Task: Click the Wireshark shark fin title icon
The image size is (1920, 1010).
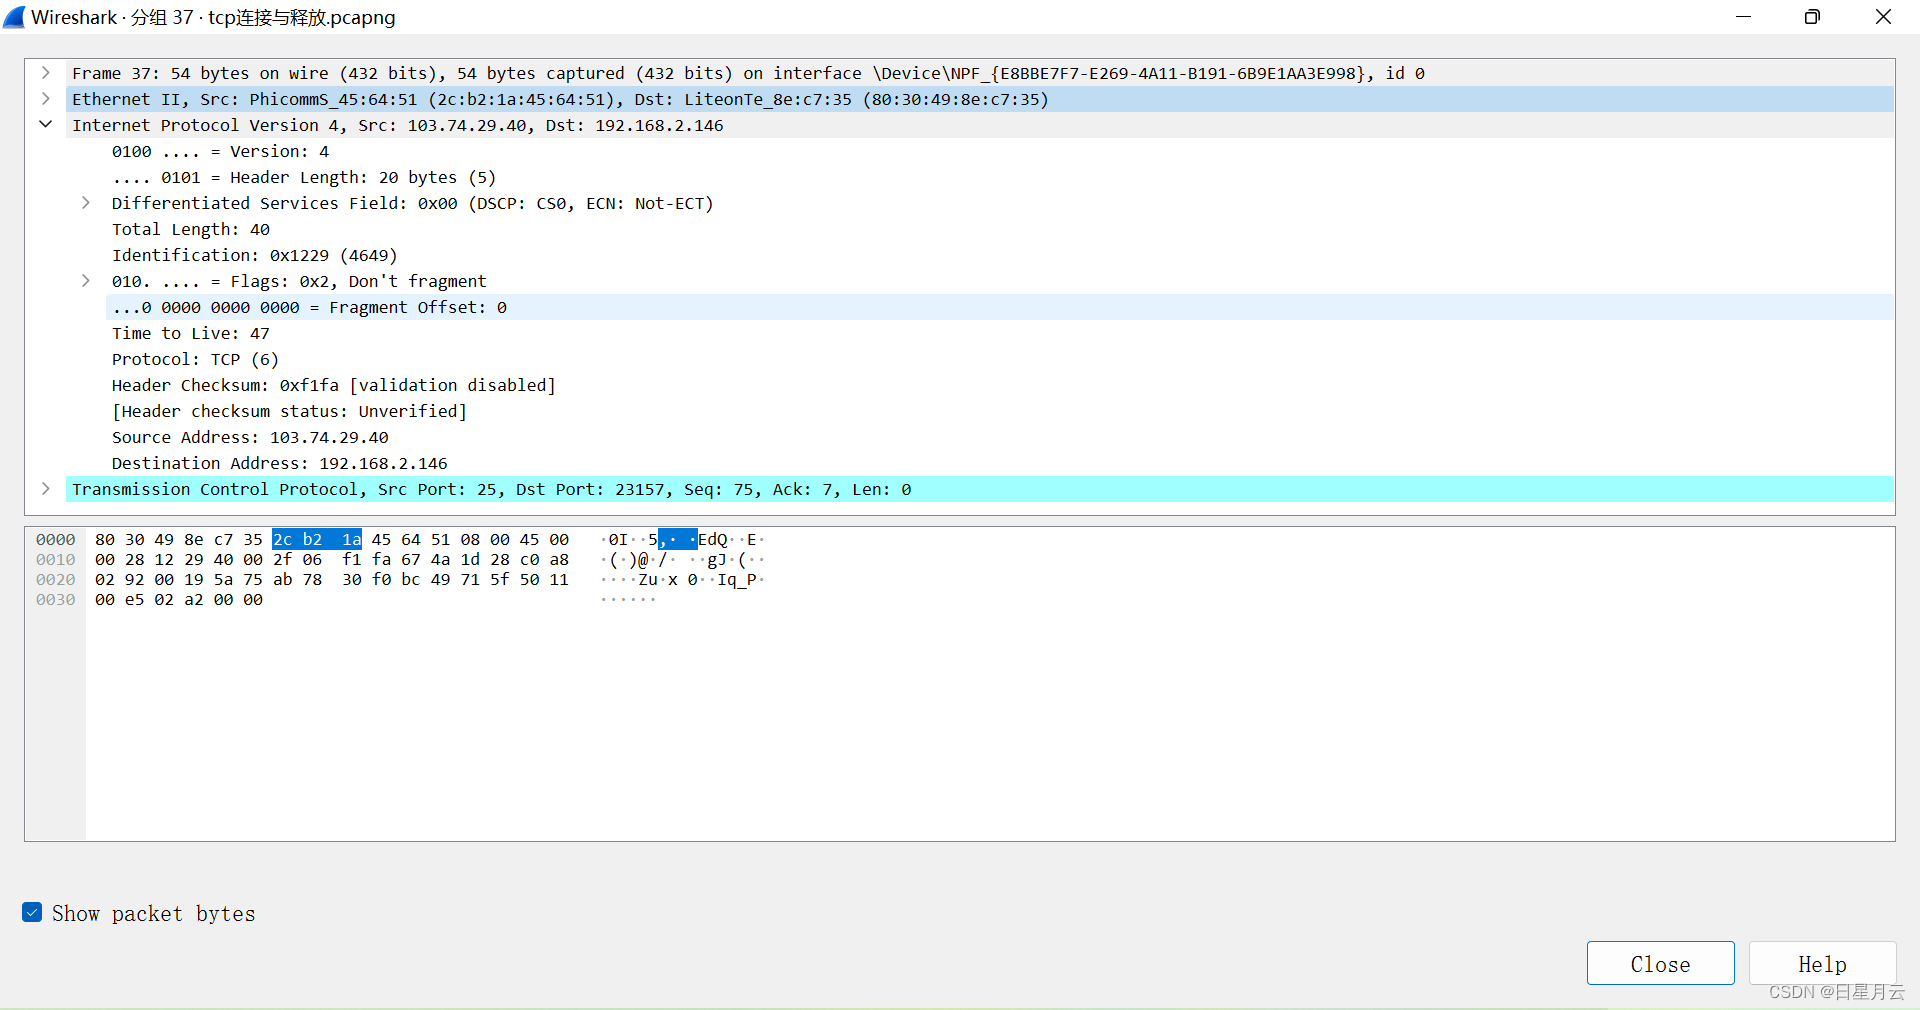Action: pos(14,17)
